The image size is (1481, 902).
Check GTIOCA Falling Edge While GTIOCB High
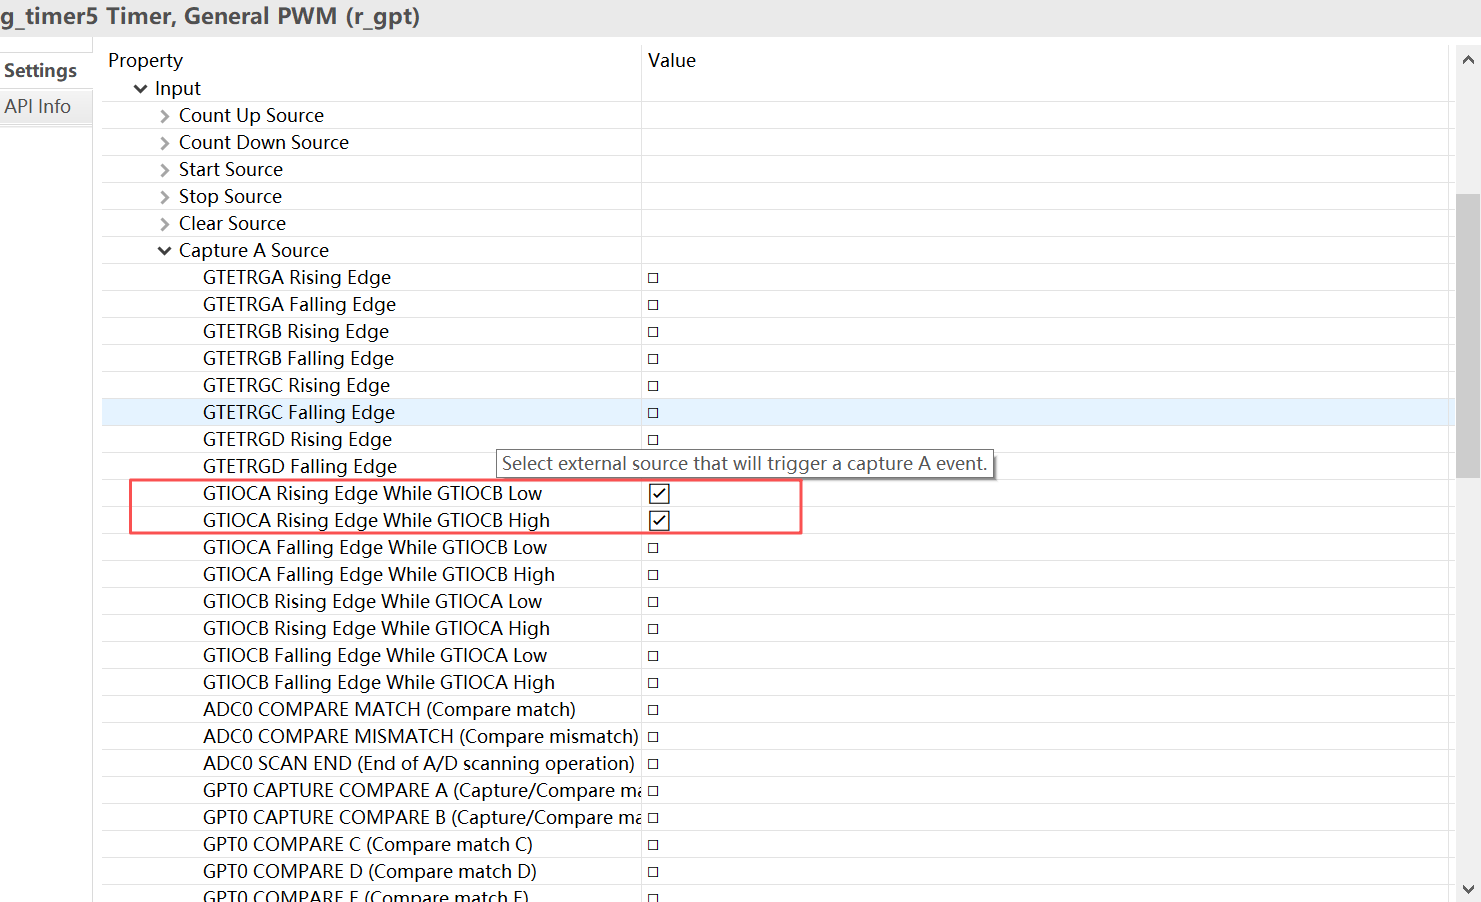(x=653, y=575)
